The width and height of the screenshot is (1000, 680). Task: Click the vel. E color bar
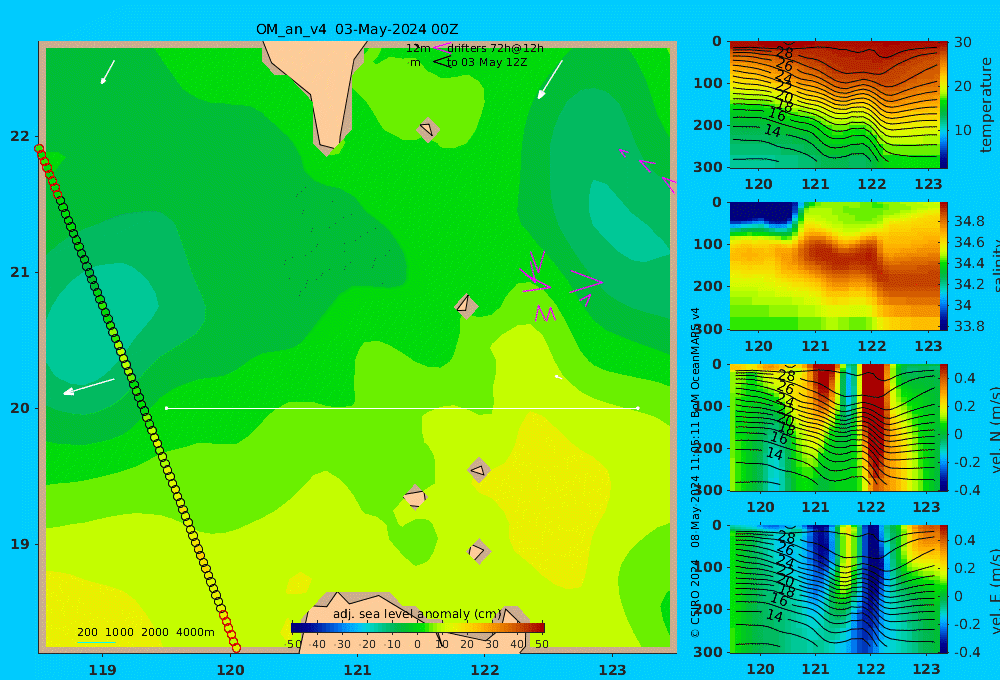[x=943, y=589]
